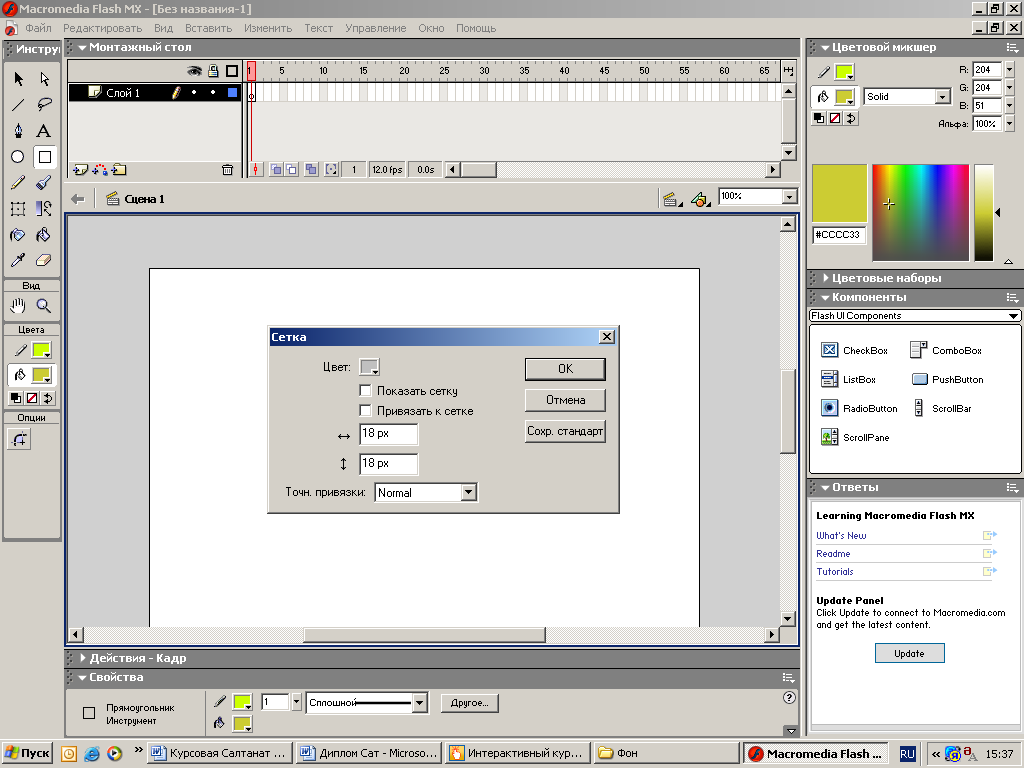Select the Paint Bucket tool
This screenshot has height=768, width=1024.
tap(44, 234)
